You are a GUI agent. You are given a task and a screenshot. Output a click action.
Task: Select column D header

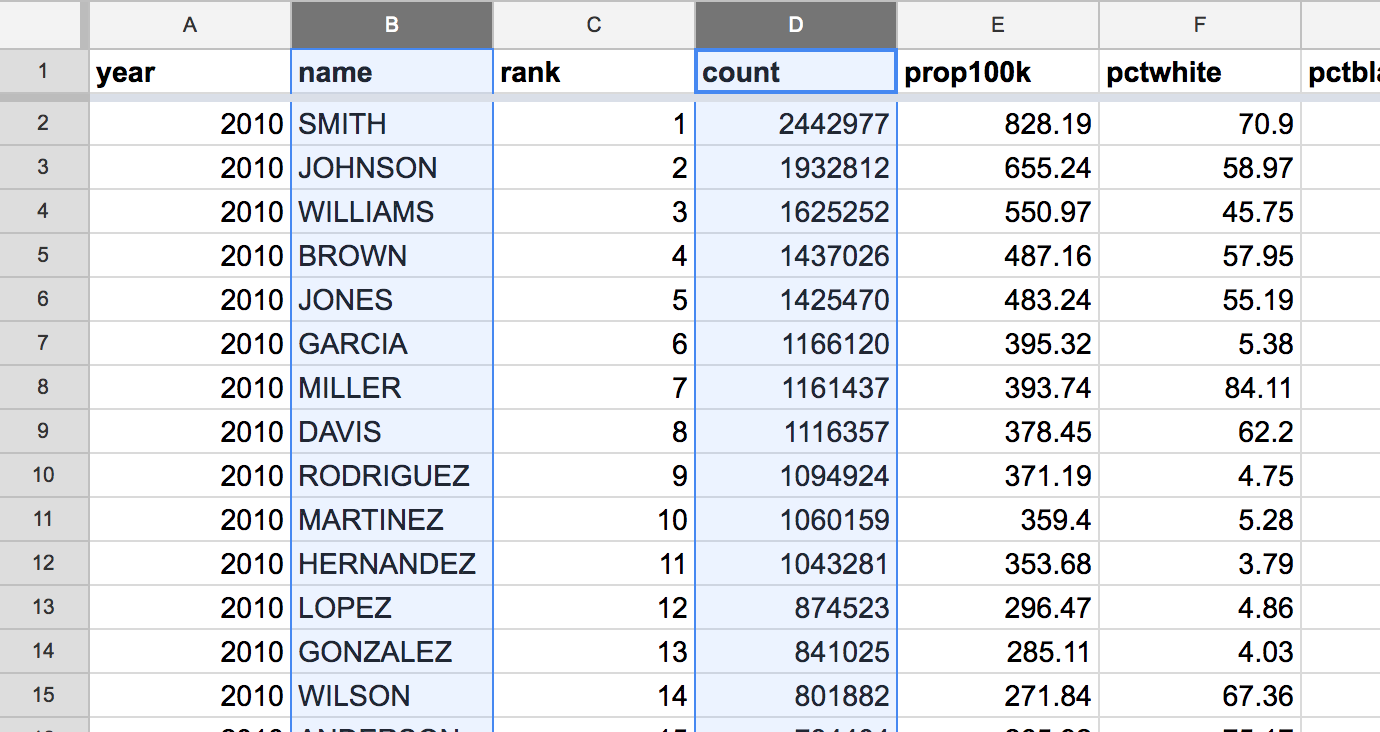[x=796, y=25]
